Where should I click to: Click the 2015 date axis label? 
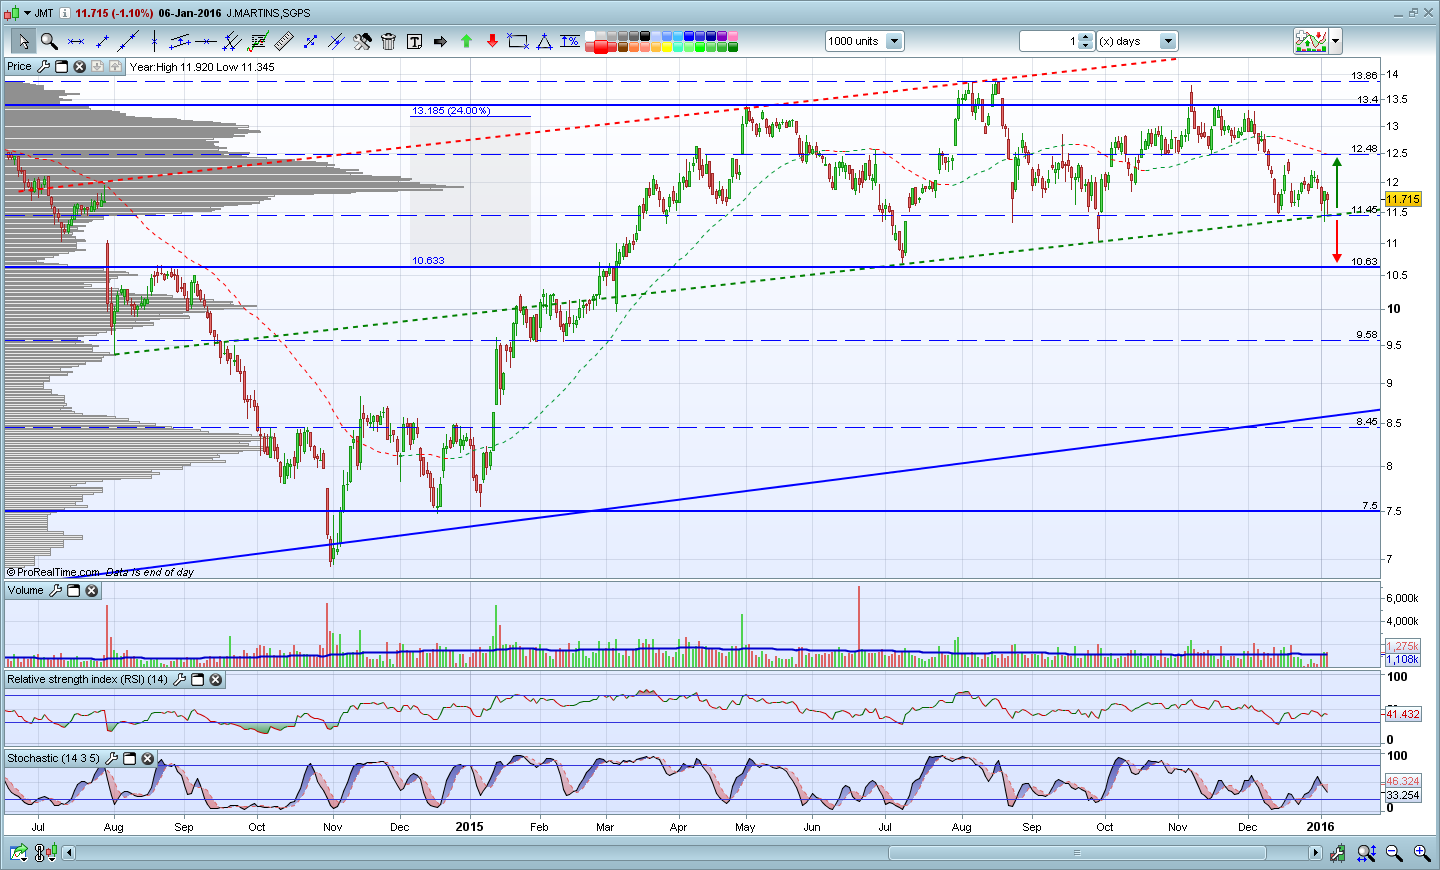point(469,827)
